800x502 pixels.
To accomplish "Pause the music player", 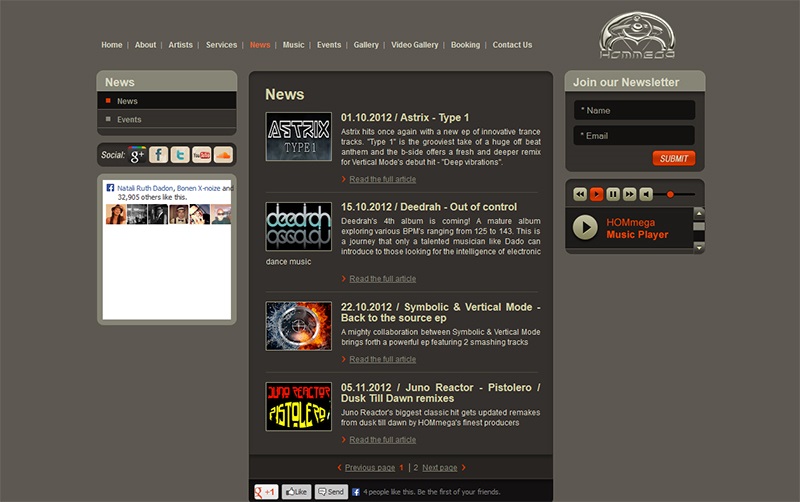I will pyautogui.click(x=614, y=194).
